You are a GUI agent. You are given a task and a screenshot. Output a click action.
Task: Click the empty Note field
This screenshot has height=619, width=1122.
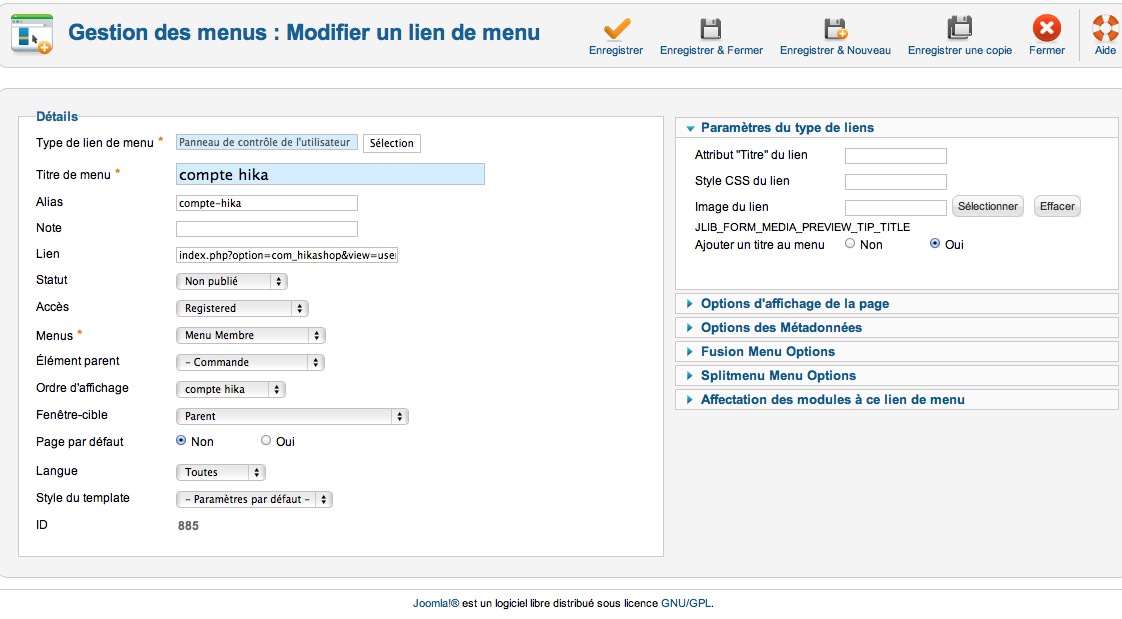point(267,229)
